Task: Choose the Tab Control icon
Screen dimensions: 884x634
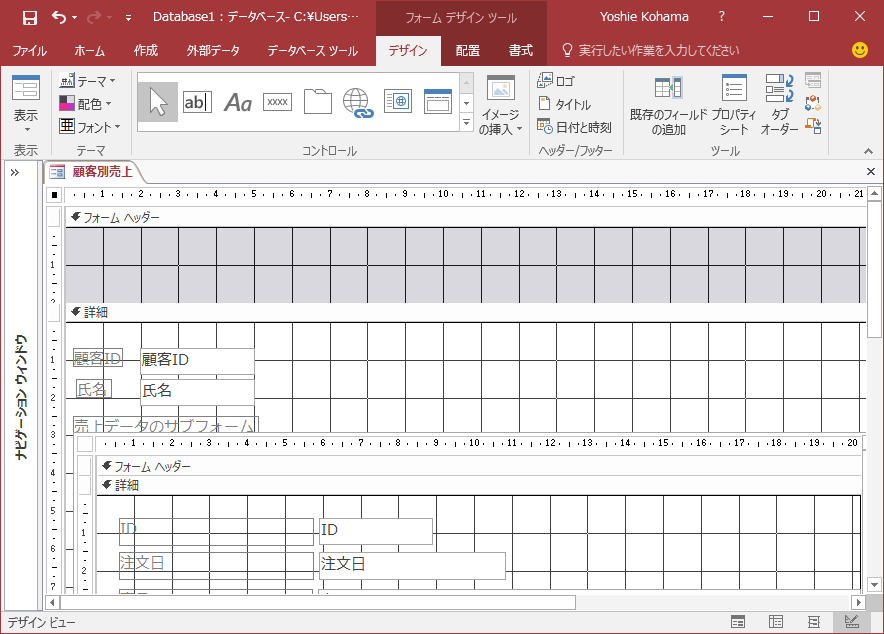Action: point(317,101)
